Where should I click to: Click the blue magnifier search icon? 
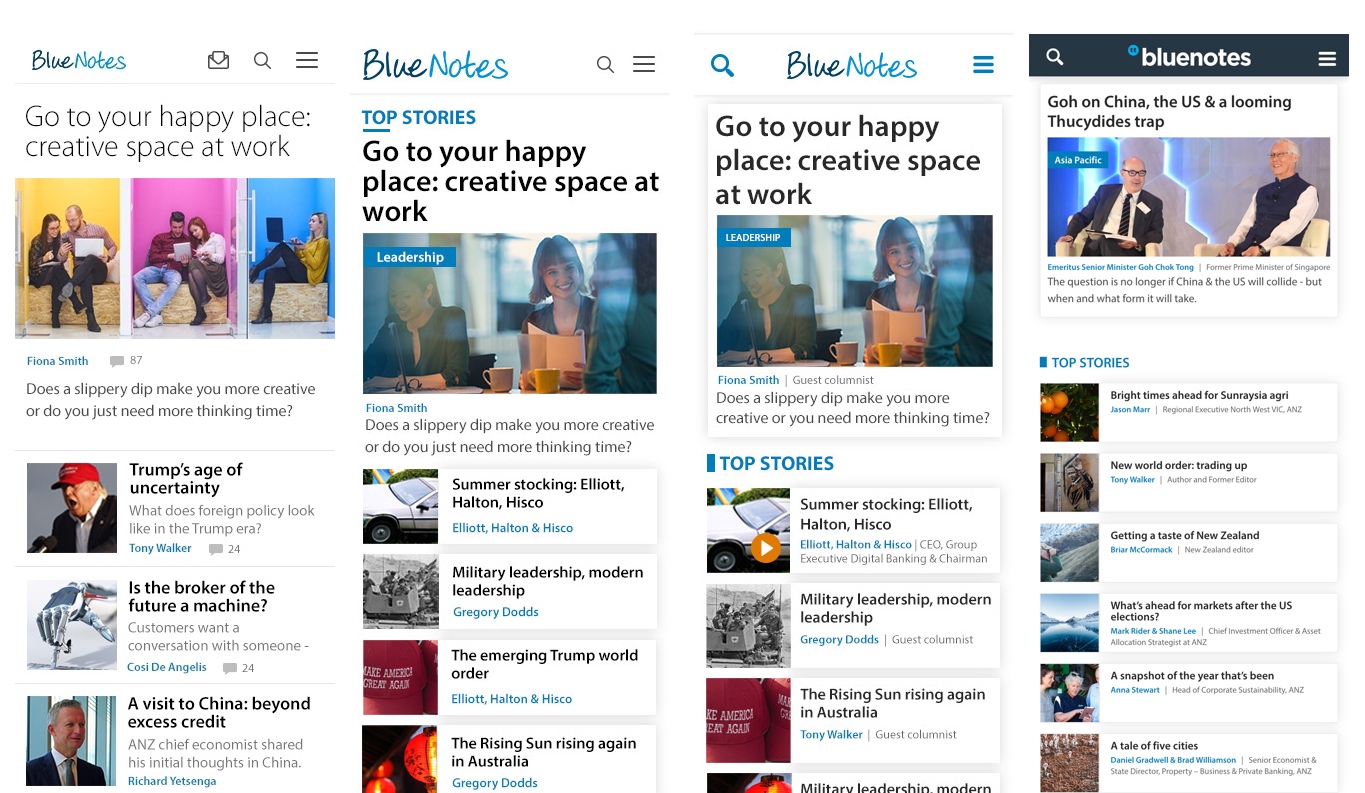(x=722, y=66)
